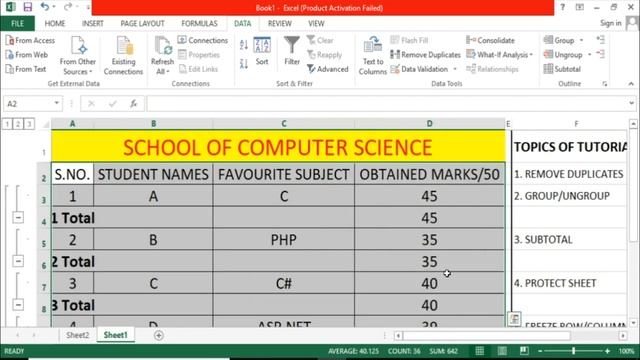The height and width of the screenshot is (360, 640).
Task: Click the Select All corner
Action: (x=44, y=124)
